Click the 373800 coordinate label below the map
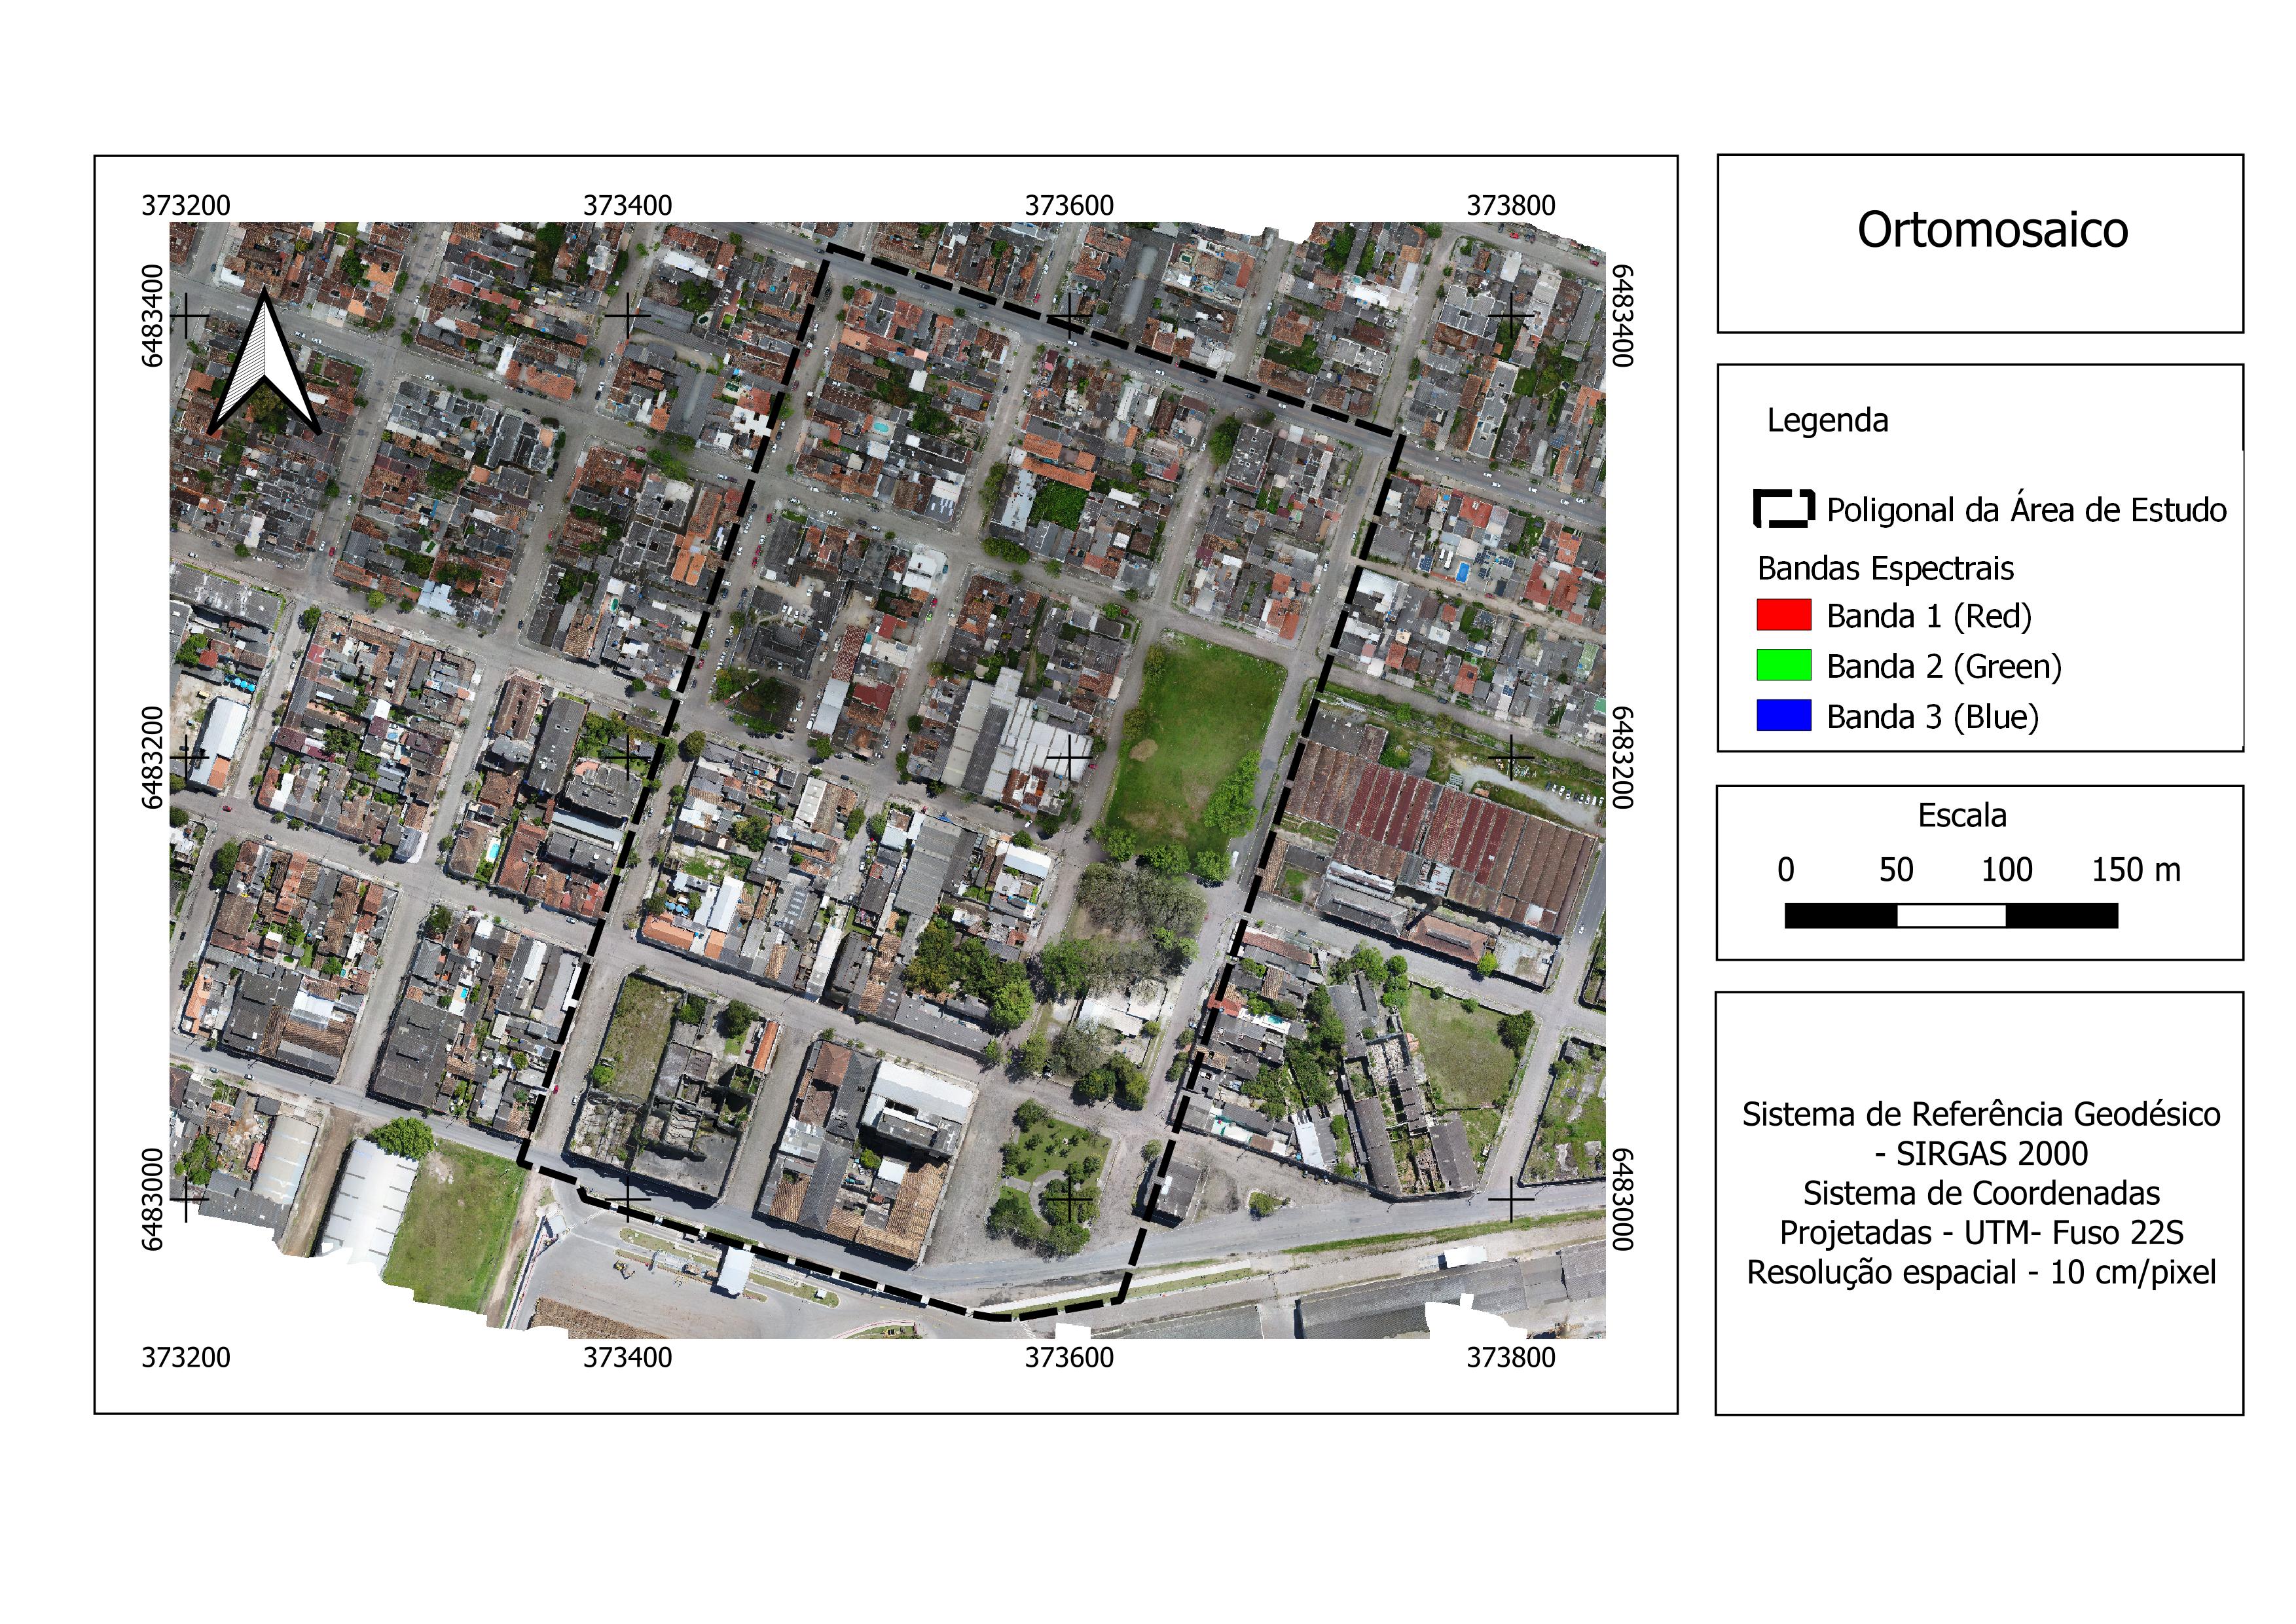Image resolution: width=2296 pixels, height=1624 pixels. [x=1510, y=1357]
